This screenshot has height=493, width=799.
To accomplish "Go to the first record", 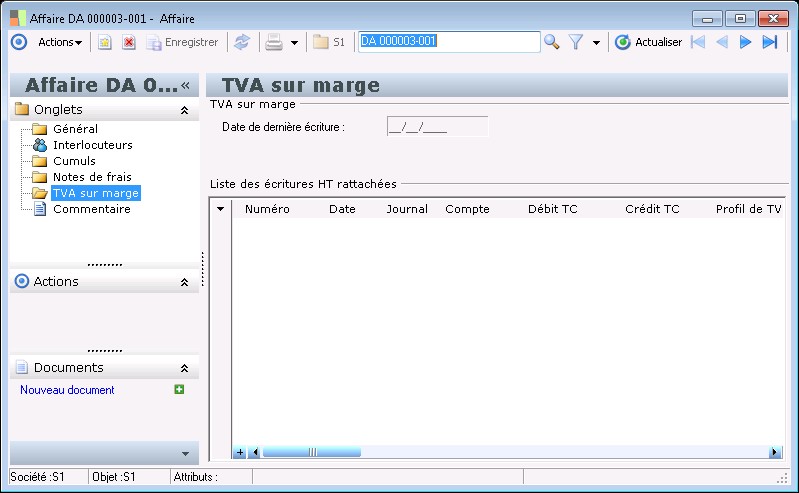I will [698, 42].
